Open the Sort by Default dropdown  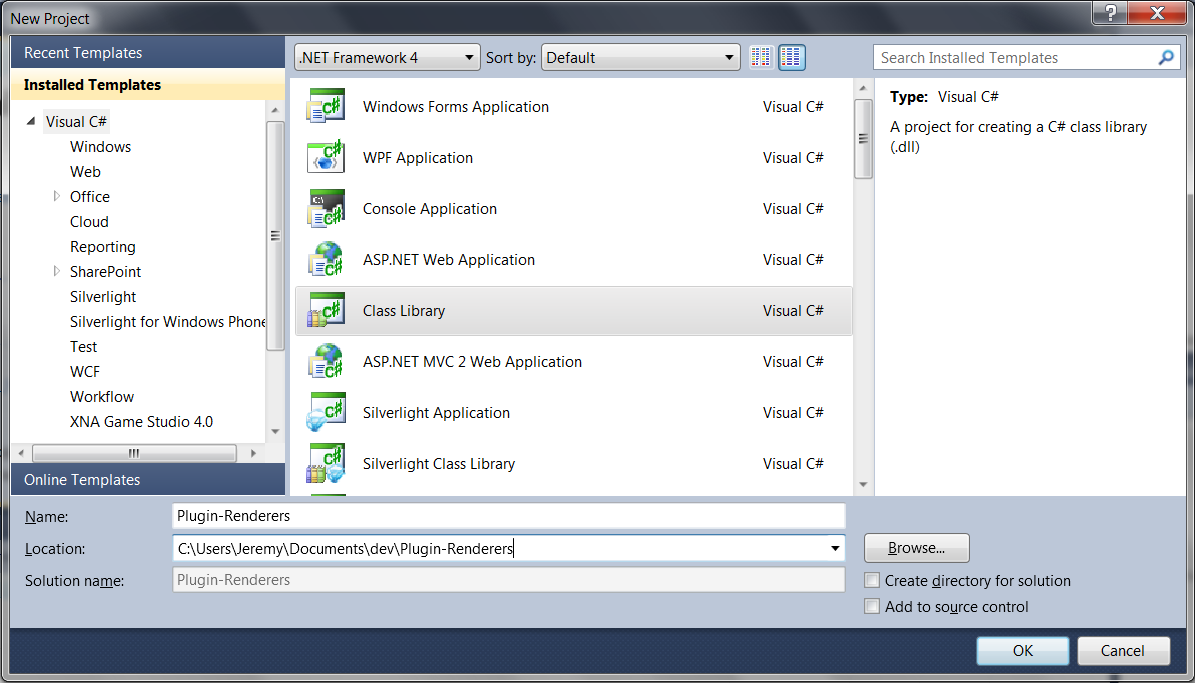click(640, 57)
